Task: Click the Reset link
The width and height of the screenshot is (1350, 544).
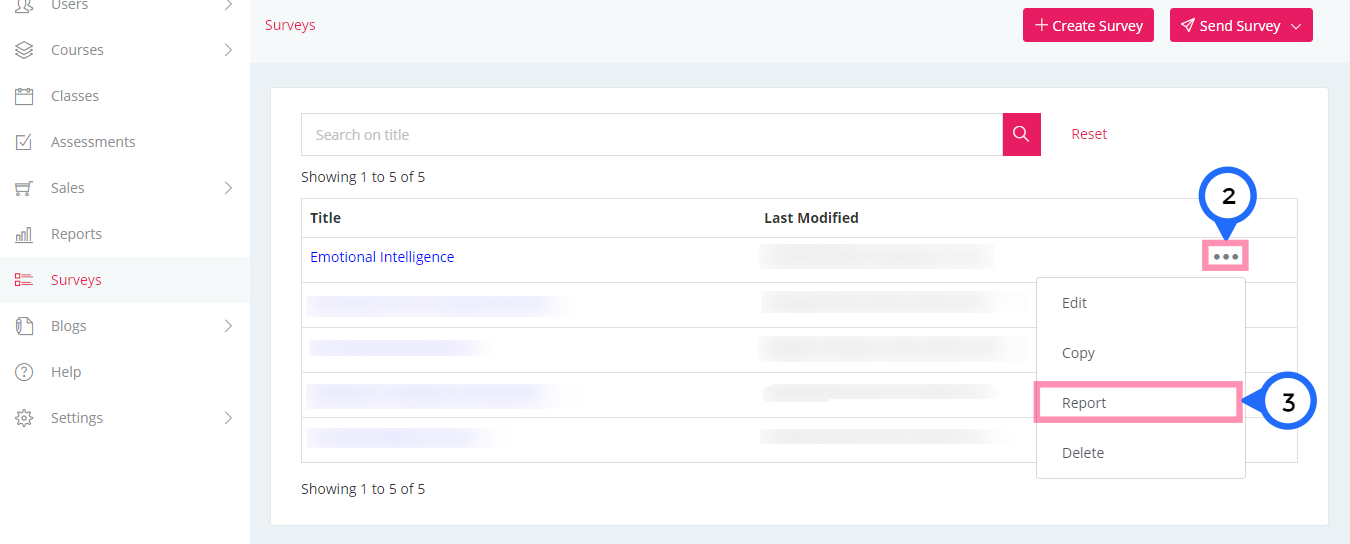Action: pos(1089,134)
